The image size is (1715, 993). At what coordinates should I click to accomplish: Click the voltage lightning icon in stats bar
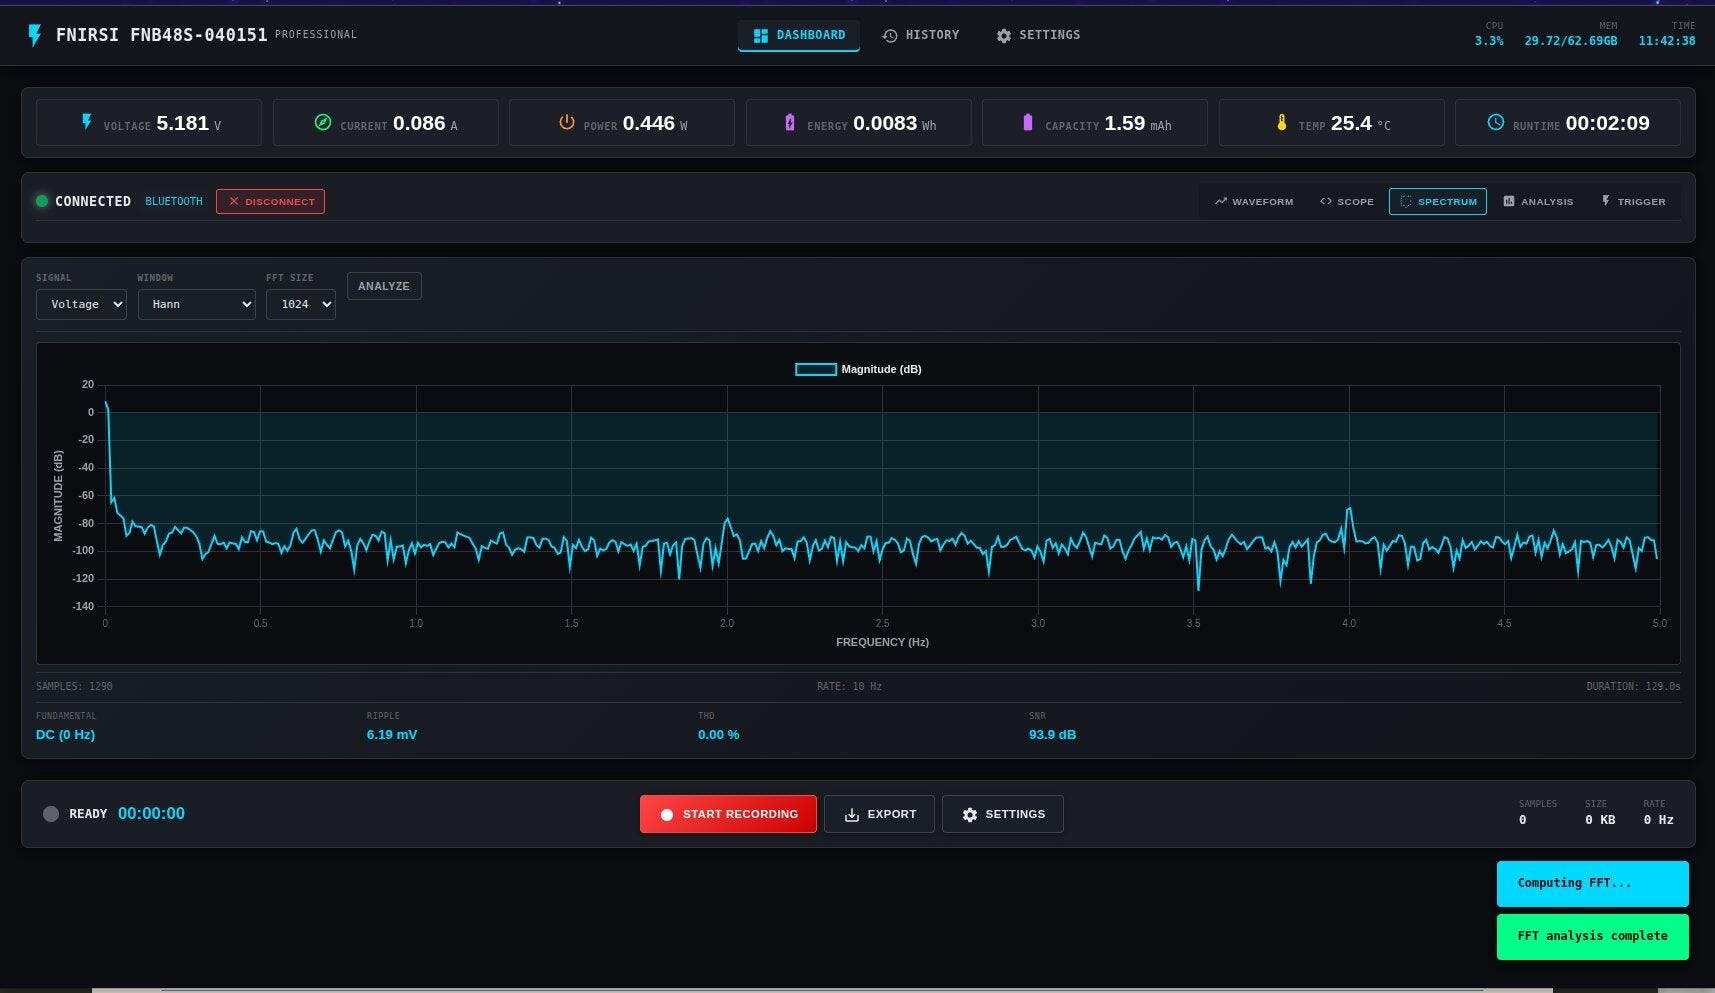pyautogui.click(x=87, y=122)
